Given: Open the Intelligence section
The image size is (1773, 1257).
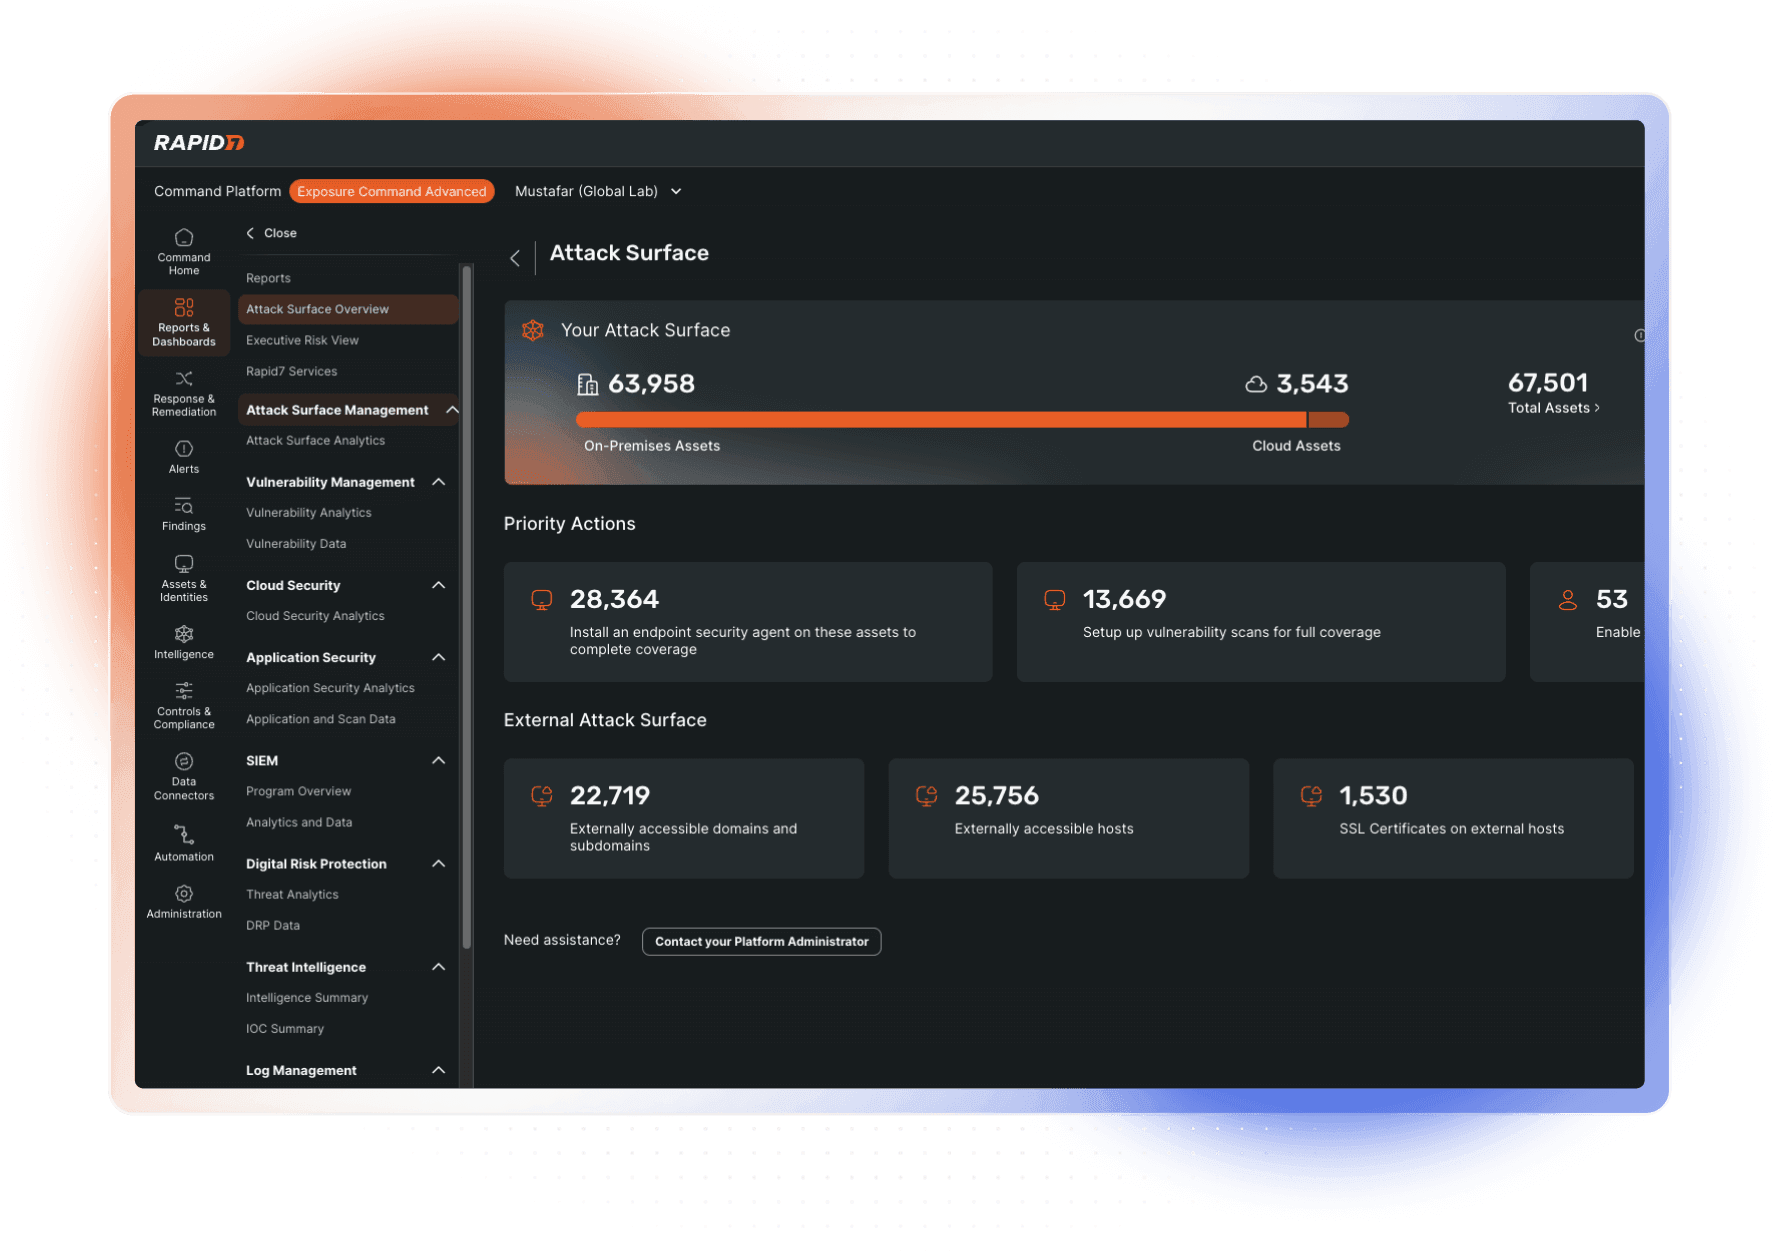Looking at the screenshot, I should tap(184, 643).
